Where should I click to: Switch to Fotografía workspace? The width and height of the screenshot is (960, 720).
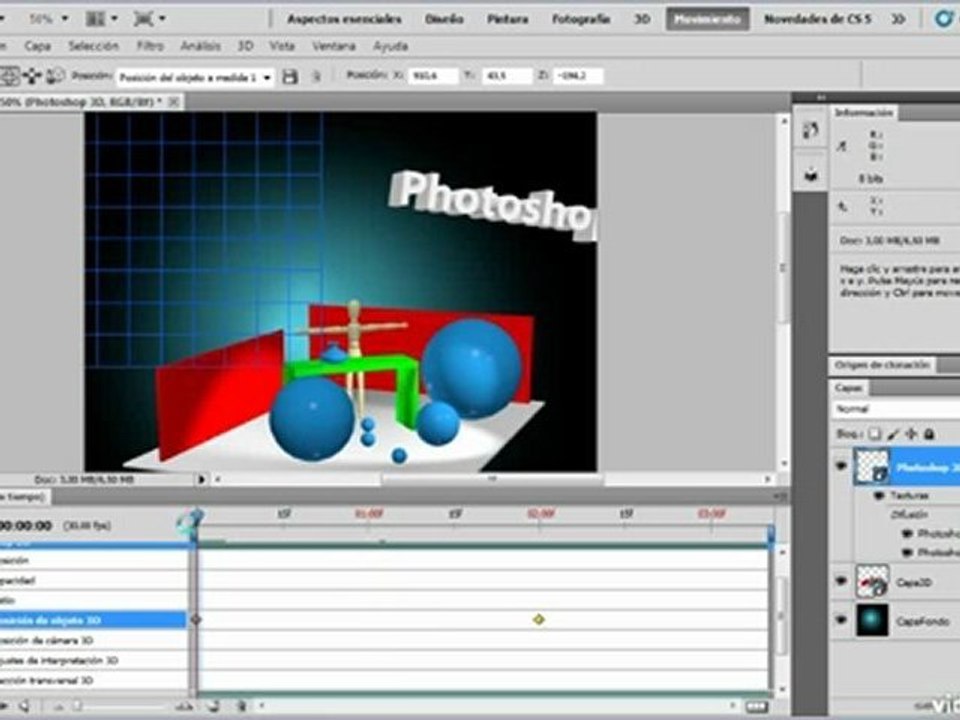[x=580, y=19]
